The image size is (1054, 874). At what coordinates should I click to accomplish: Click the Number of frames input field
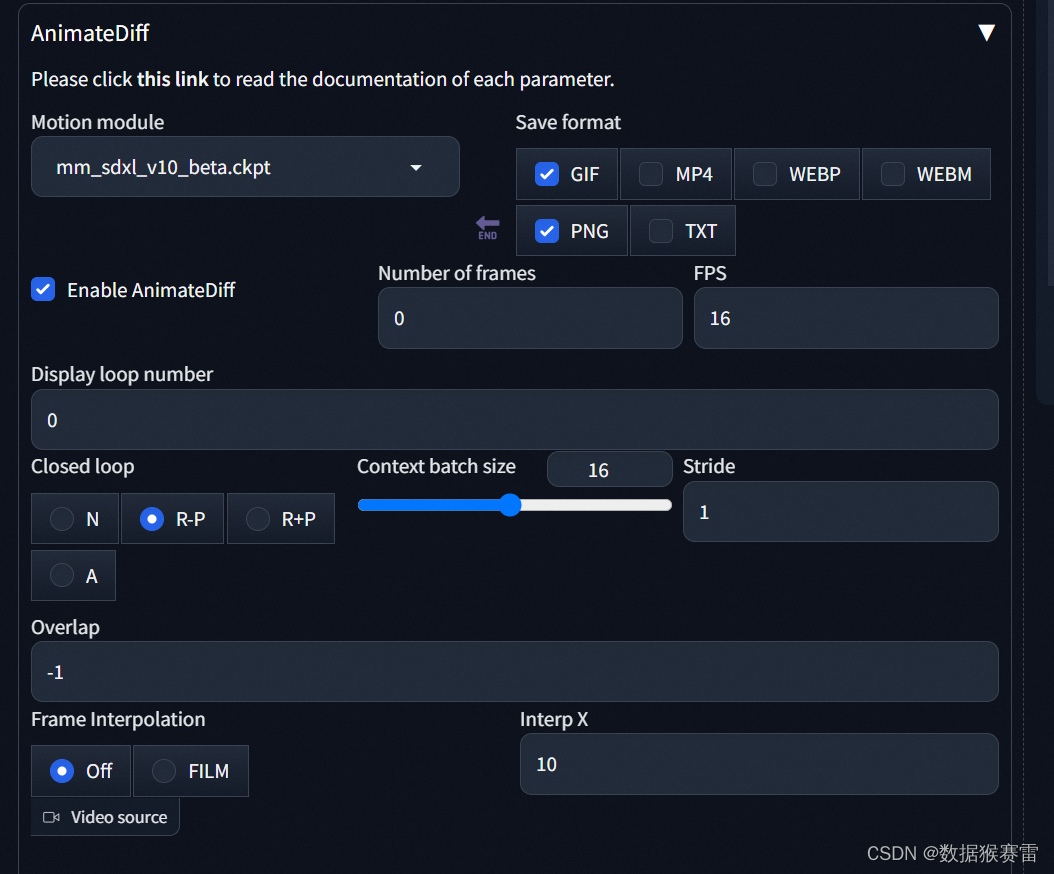pyautogui.click(x=530, y=318)
